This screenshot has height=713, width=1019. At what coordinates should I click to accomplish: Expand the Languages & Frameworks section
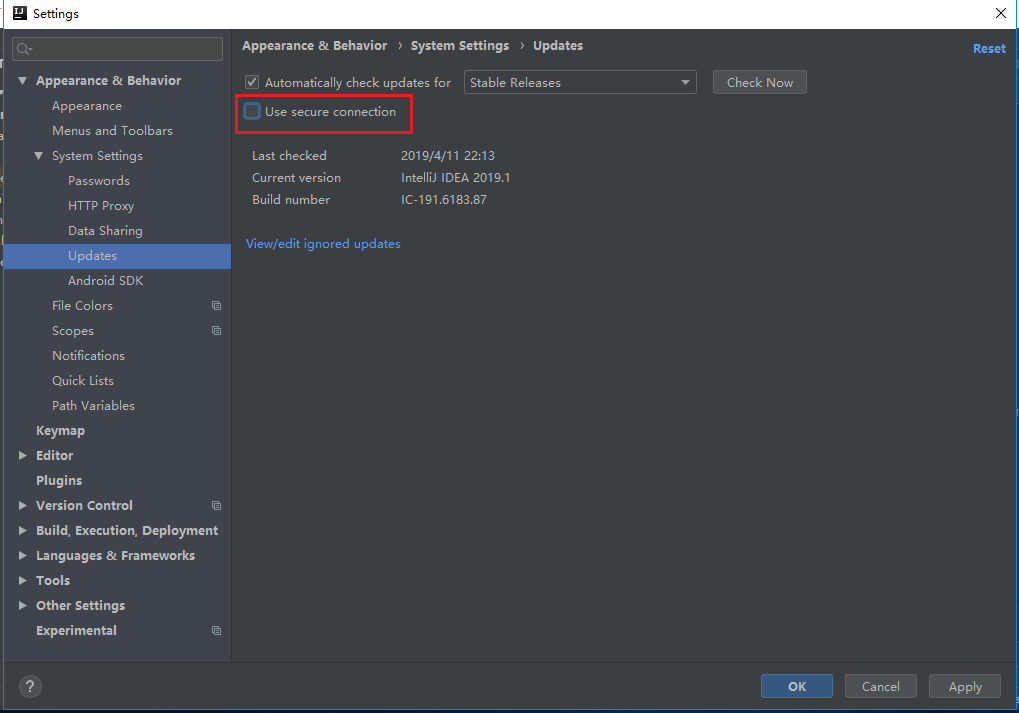point(23,556)
